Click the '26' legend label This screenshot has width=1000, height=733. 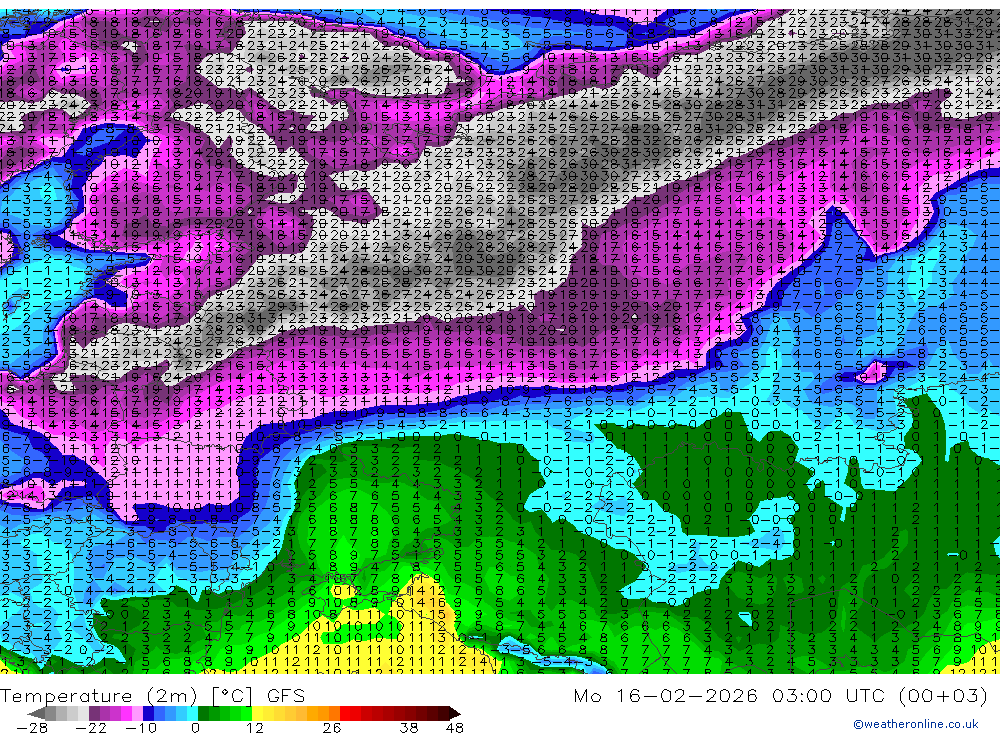coord(332,728)
